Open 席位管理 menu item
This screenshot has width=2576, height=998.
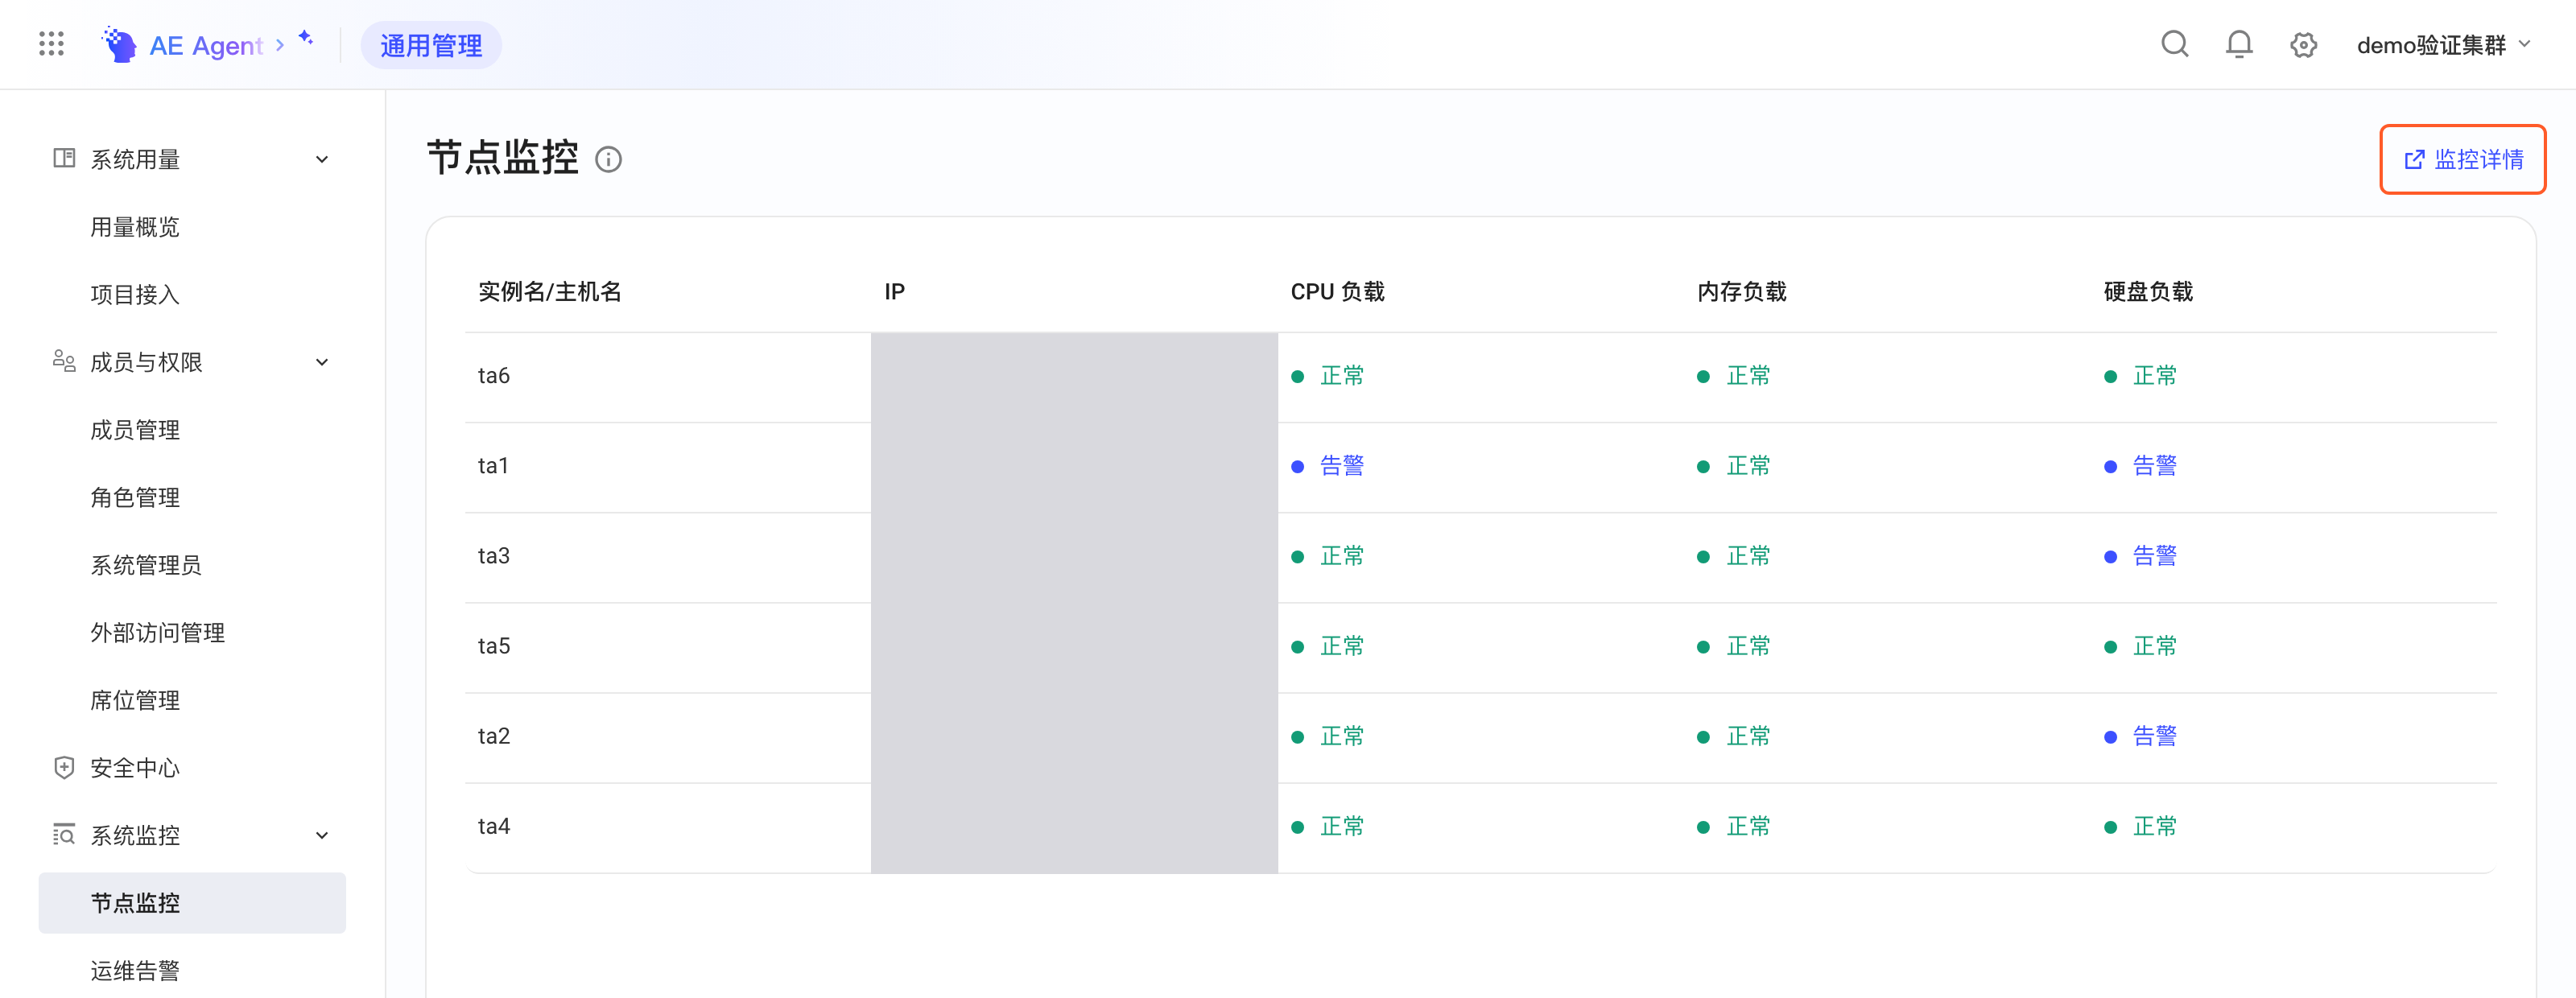coord(135,700)
